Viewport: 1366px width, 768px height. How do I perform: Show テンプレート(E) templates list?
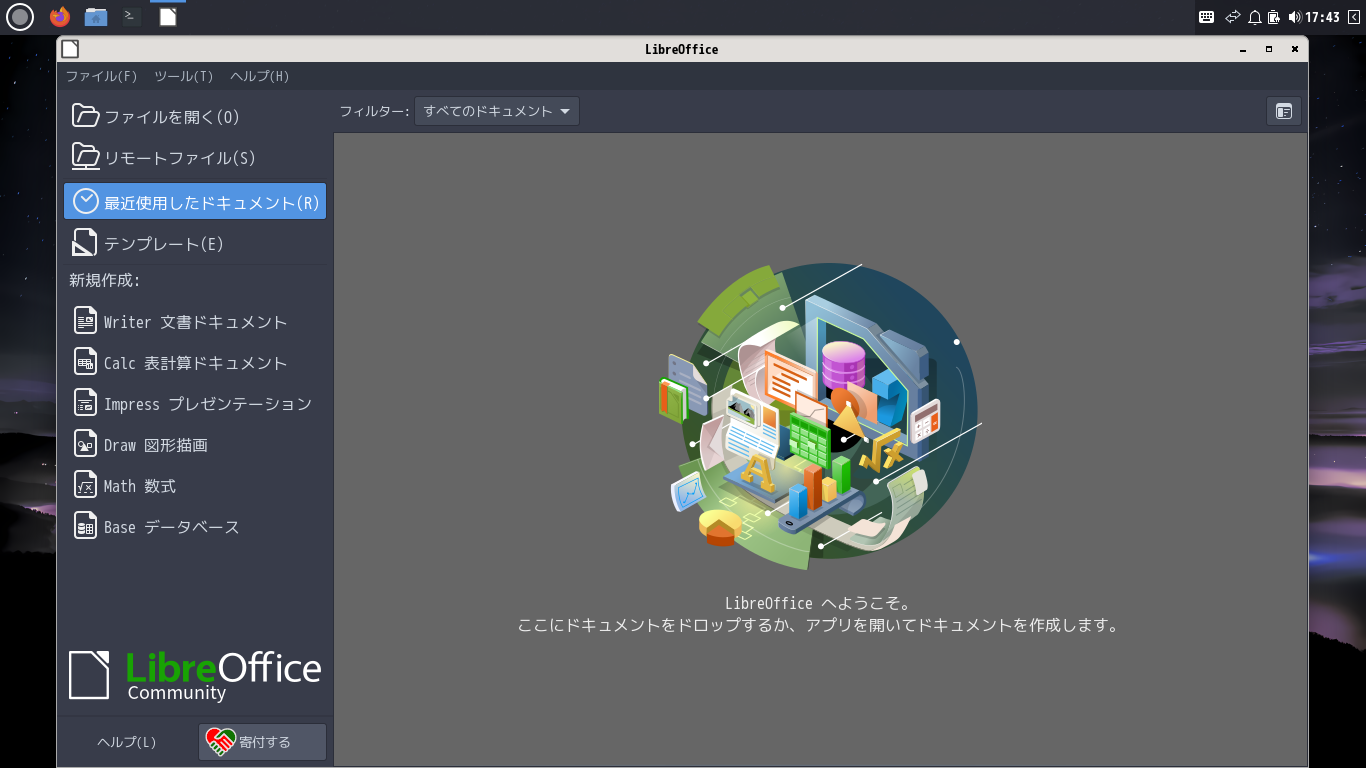coord(195,243)
